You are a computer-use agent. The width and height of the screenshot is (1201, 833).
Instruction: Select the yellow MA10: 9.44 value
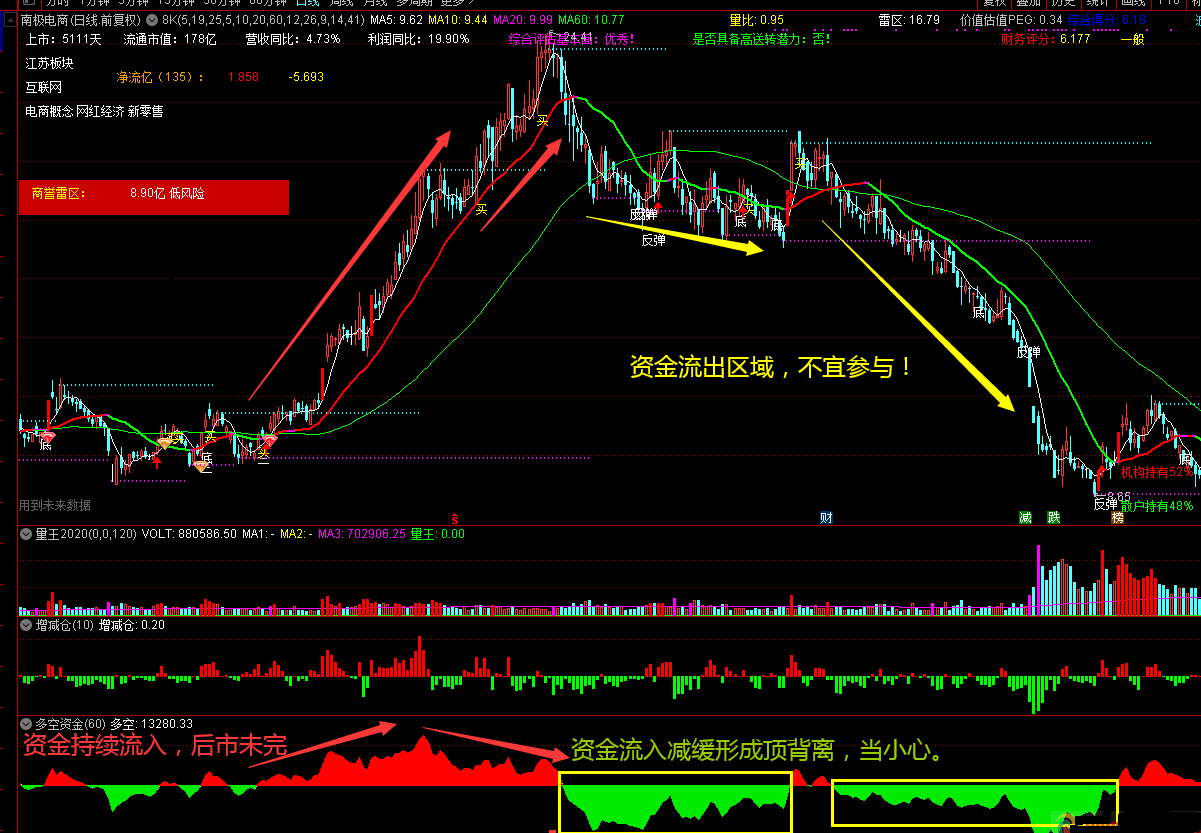(458, 20)
